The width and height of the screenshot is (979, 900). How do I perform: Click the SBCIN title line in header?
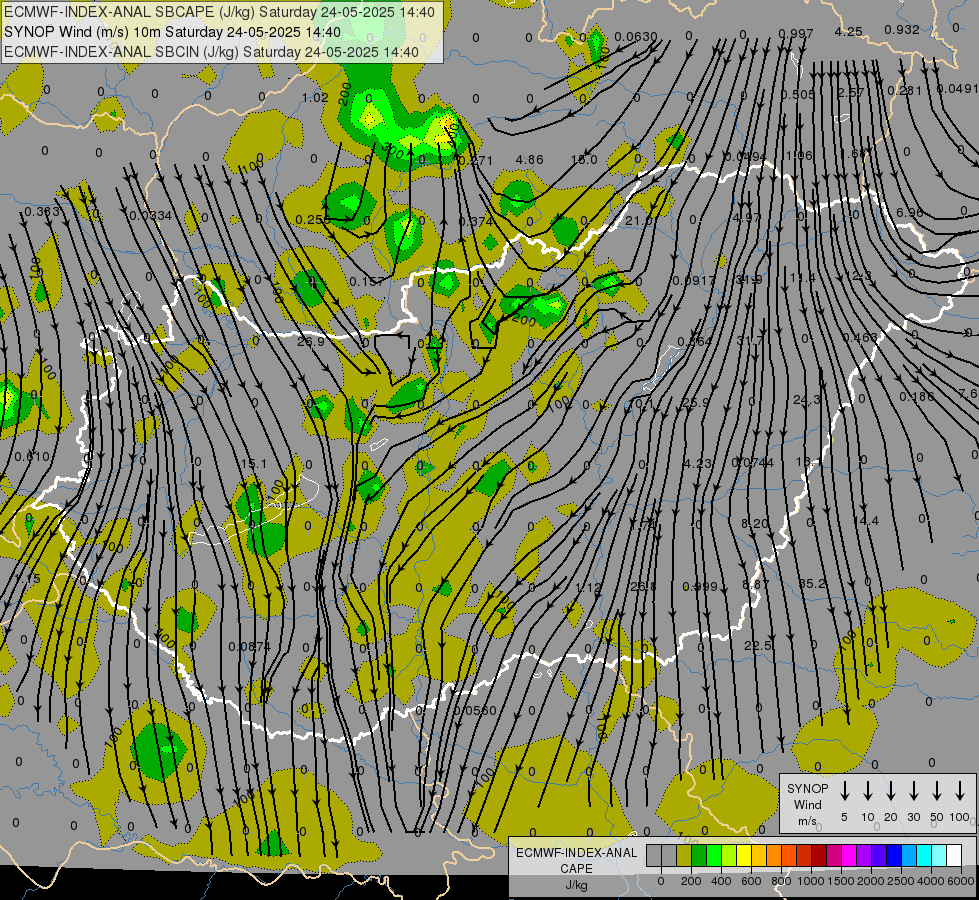click(211, 52)
